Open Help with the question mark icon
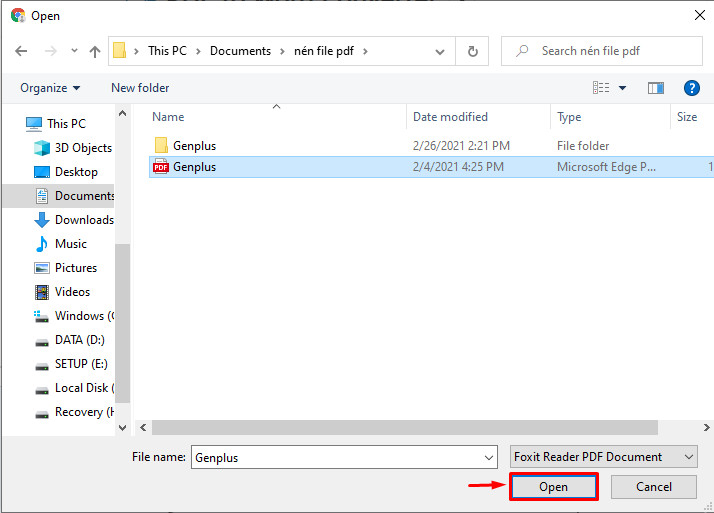 coord(691,88)
